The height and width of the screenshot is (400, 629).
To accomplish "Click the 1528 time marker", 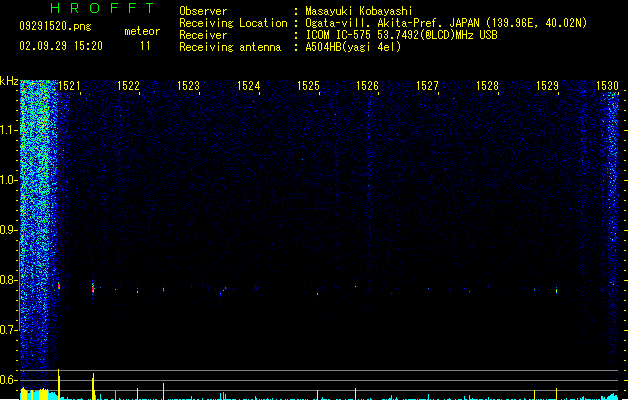I will (487, 86).
